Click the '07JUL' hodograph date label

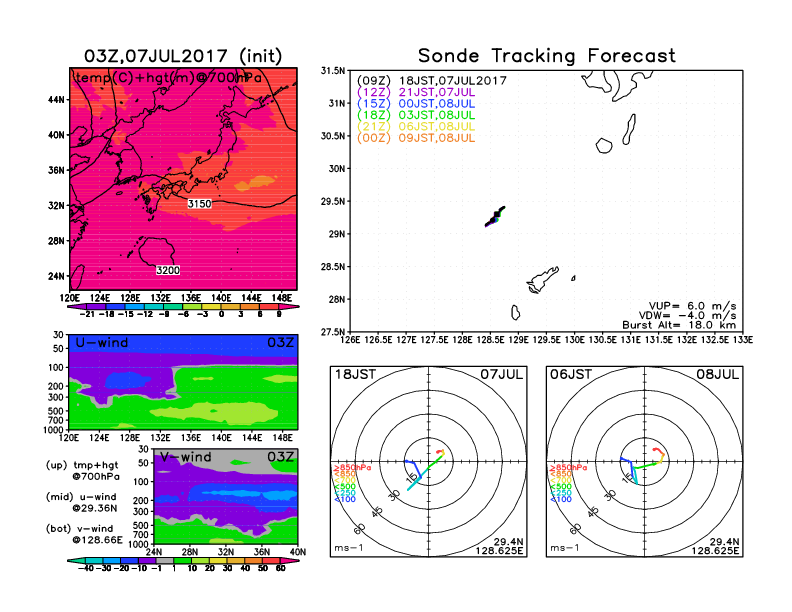click(502, 375)
